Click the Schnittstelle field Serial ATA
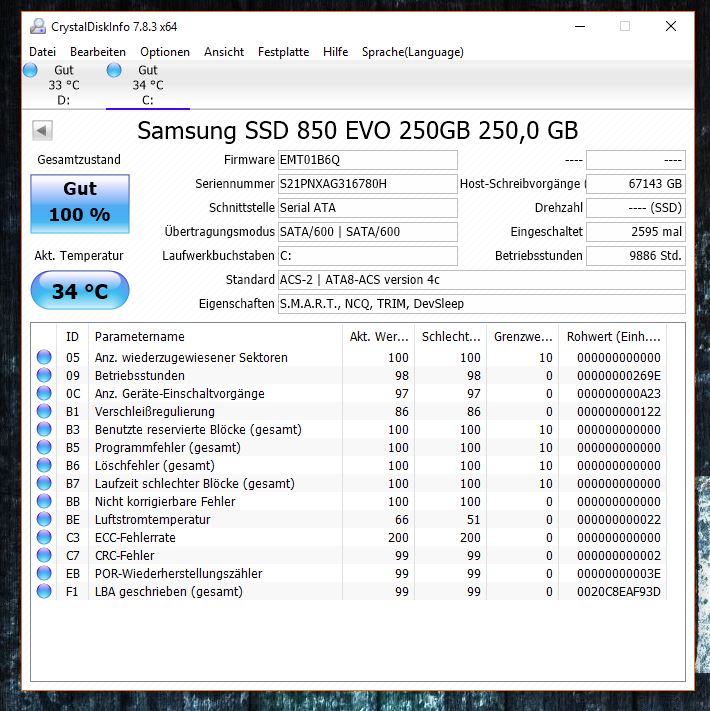 (x=368, y=208)
